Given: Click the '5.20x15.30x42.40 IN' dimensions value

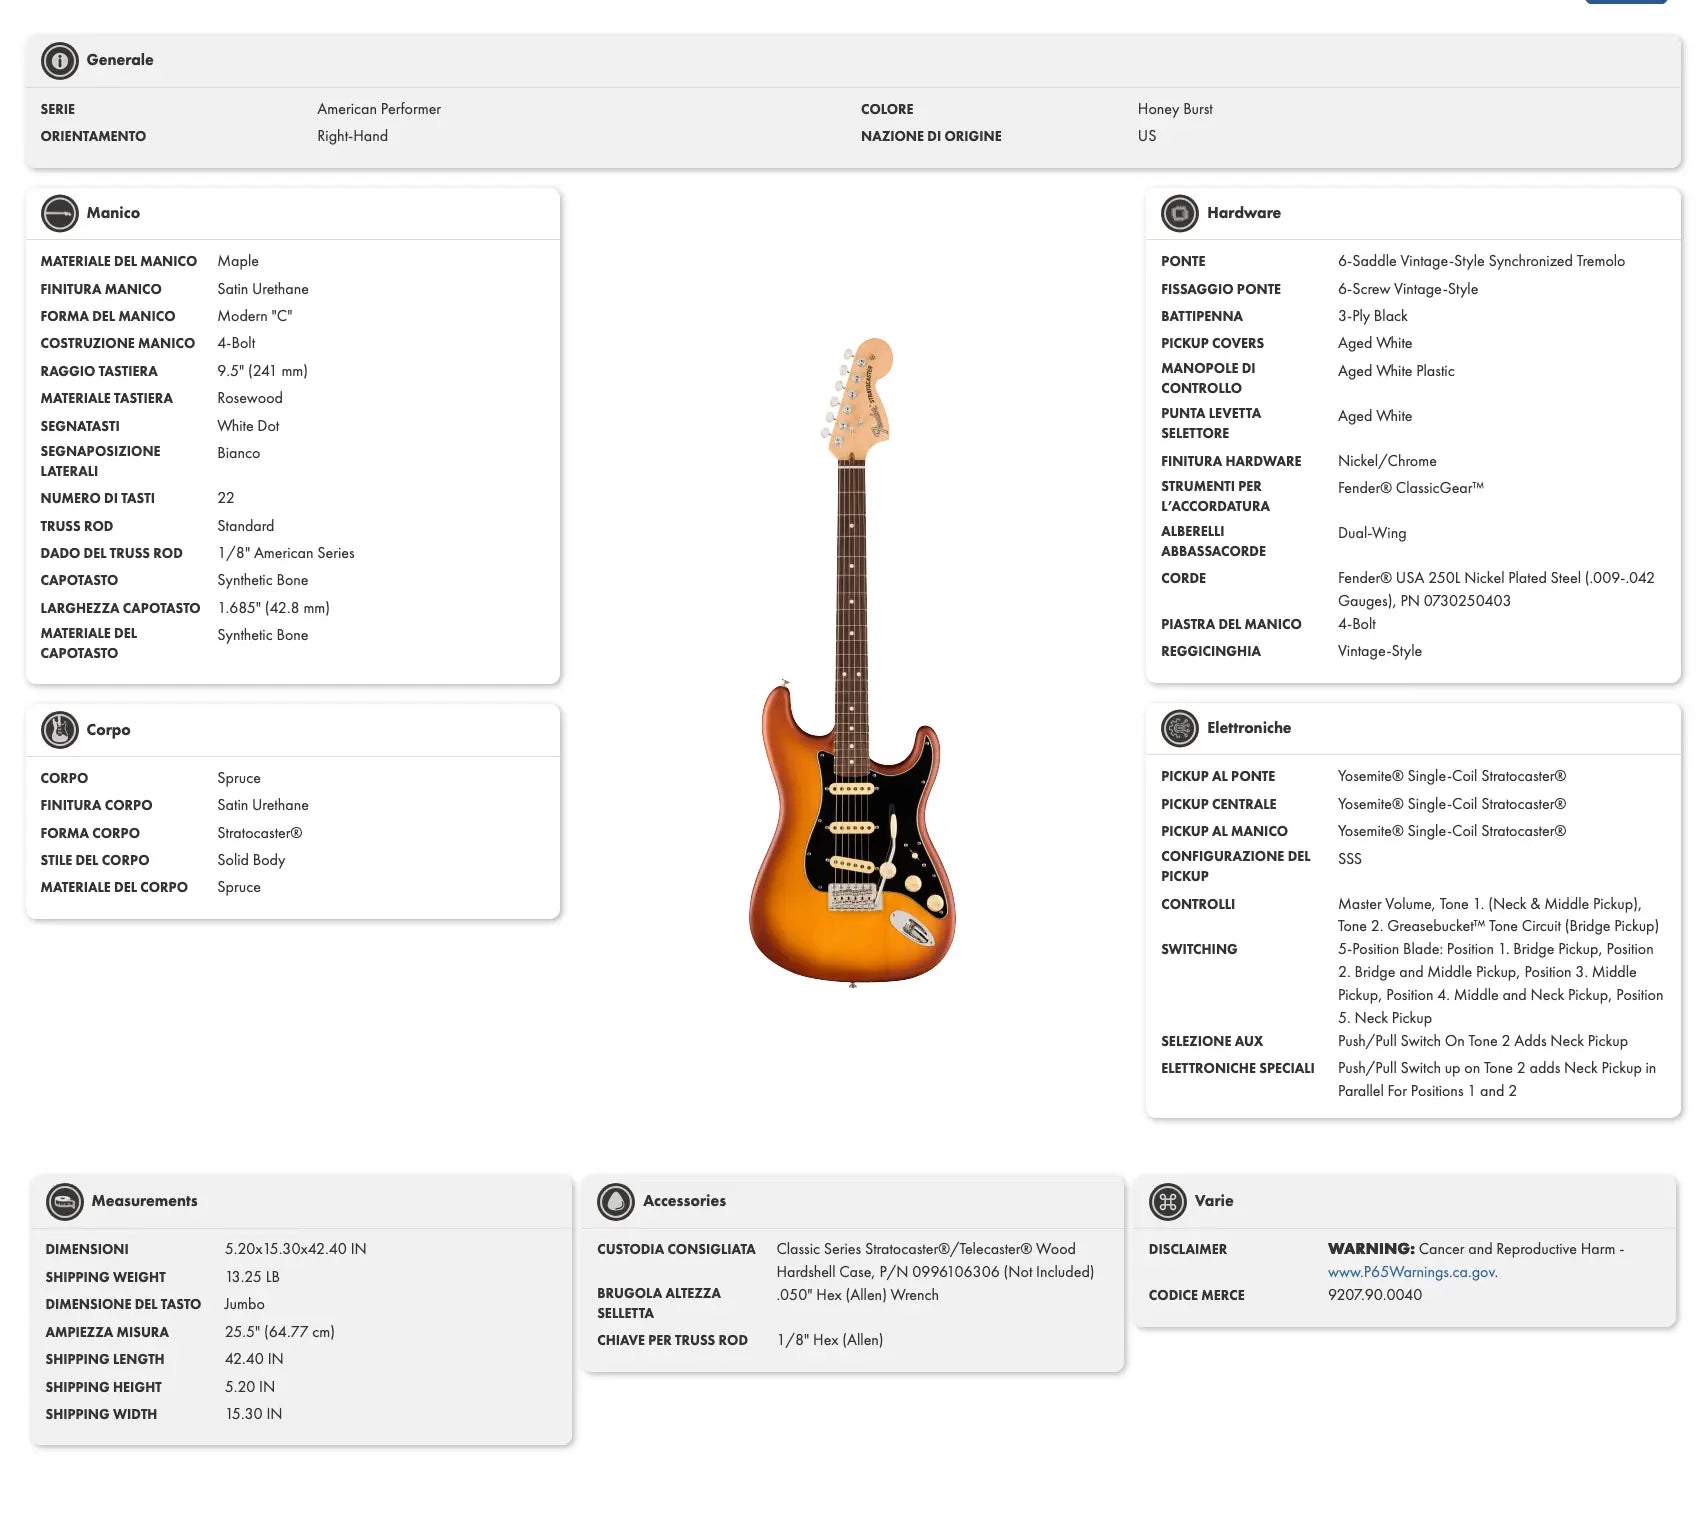Looking at the screenshot, I should [296, 1249].
